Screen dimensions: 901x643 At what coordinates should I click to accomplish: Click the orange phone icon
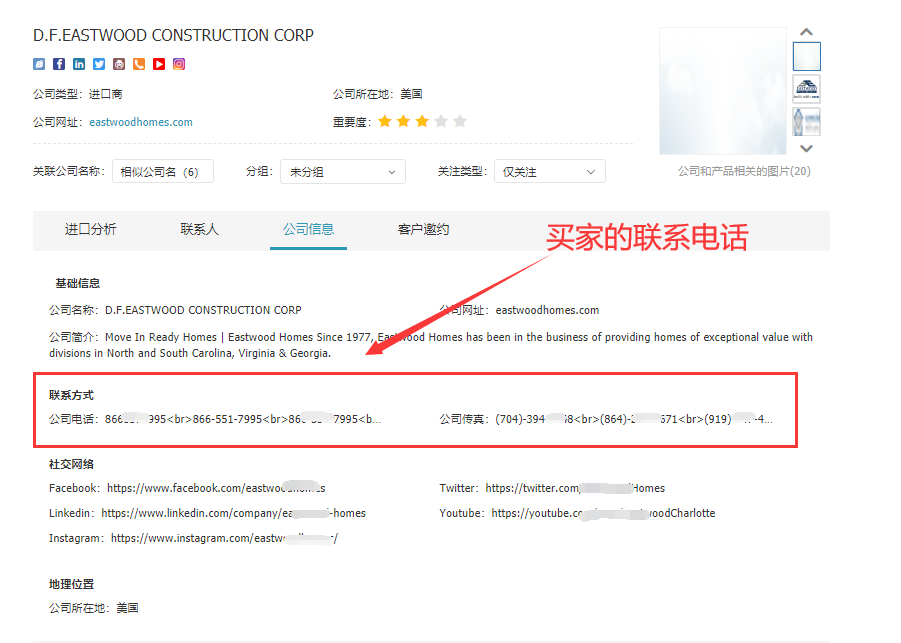(139, 64)
